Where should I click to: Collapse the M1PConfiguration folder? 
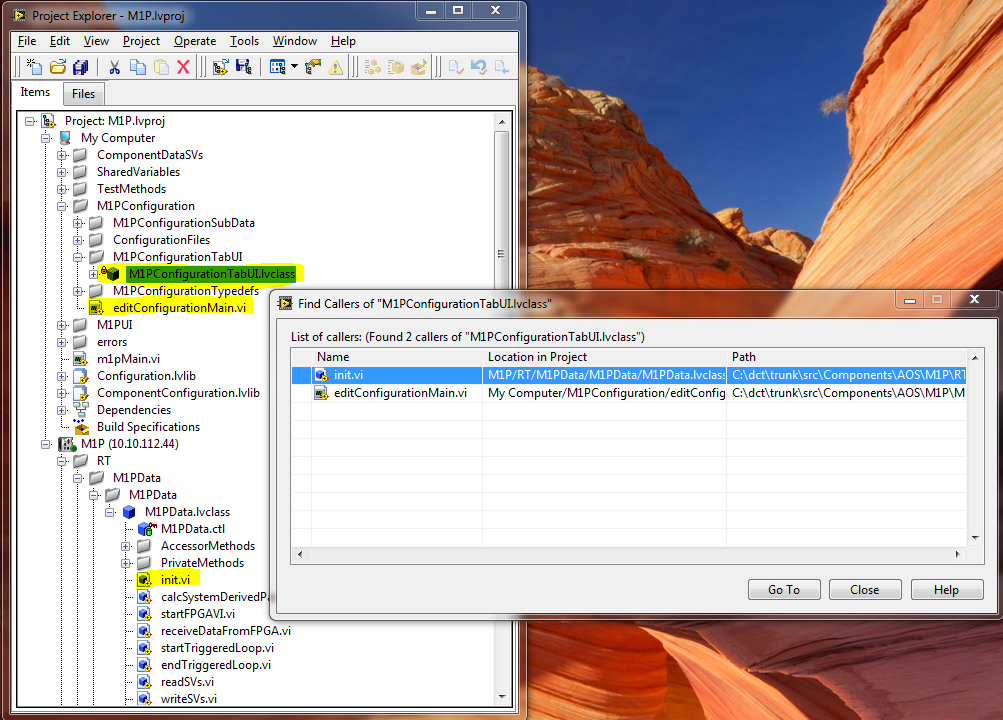point(62,206)
